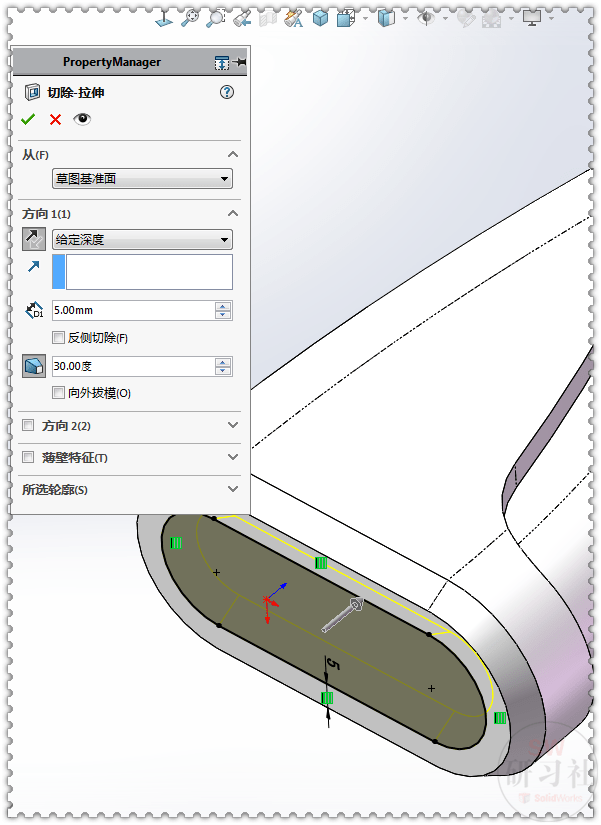This screenshot has width=601, height=825.
Task: Click the Hide/Show Items eye icon
Action: pos(426,19)
